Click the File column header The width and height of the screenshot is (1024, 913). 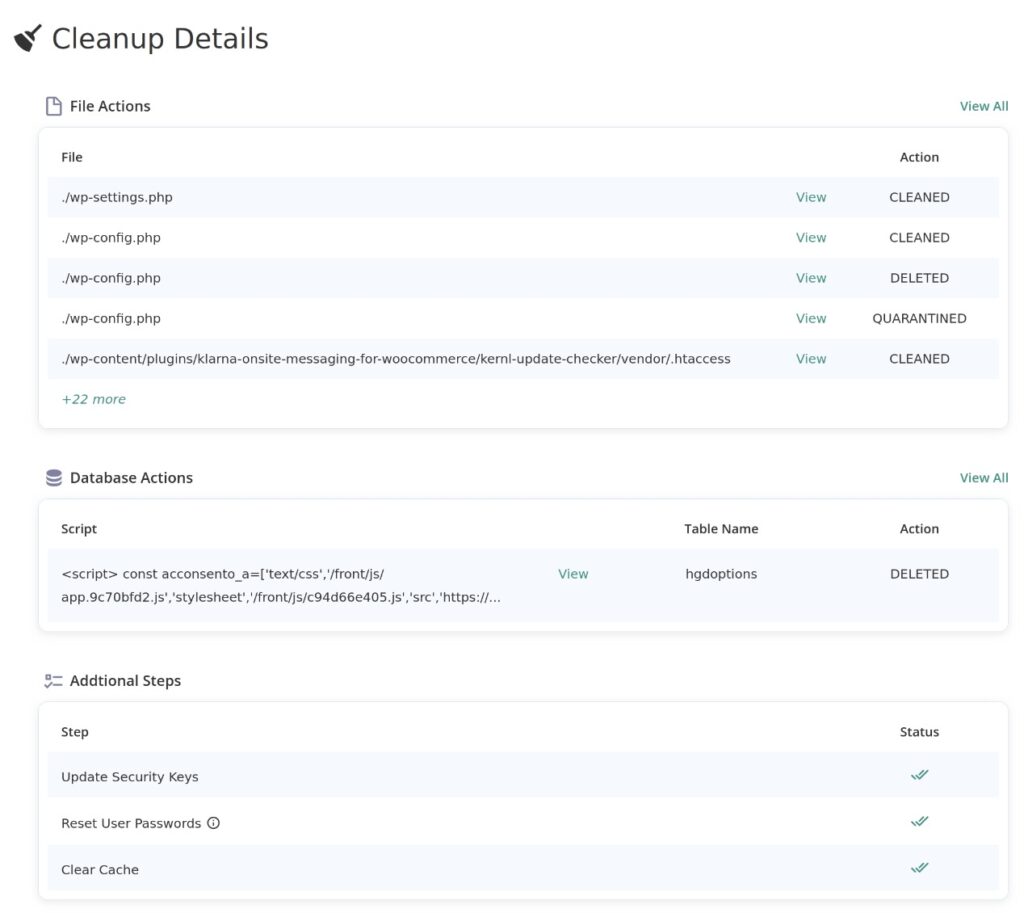72,157
